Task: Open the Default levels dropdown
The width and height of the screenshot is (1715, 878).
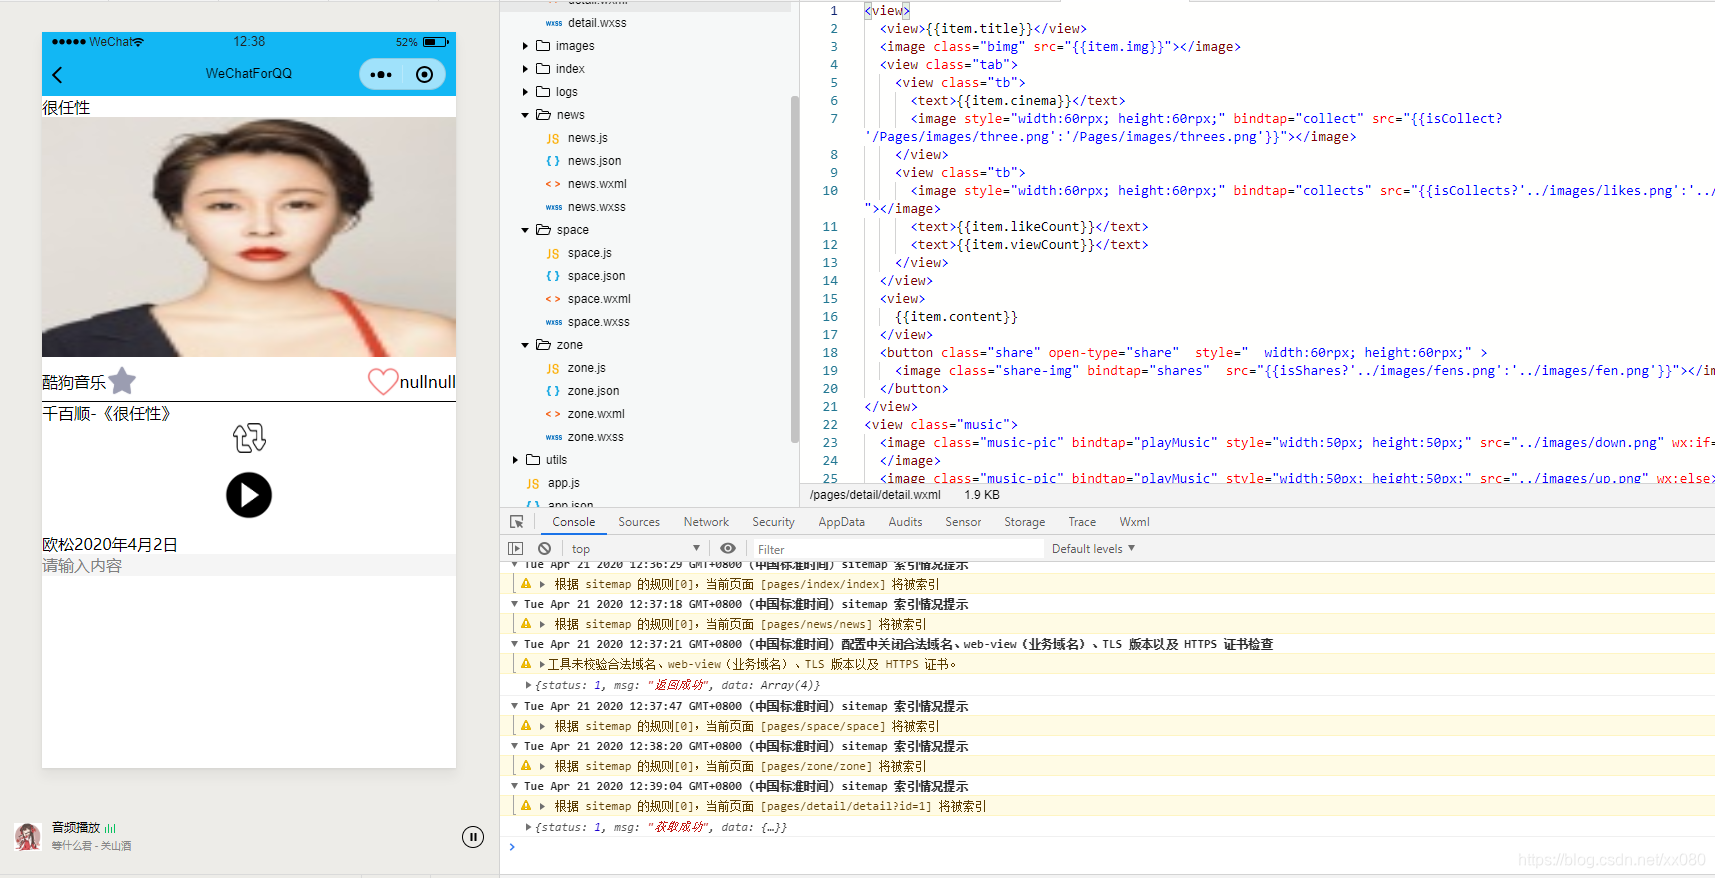Action: coord(1093,549)
